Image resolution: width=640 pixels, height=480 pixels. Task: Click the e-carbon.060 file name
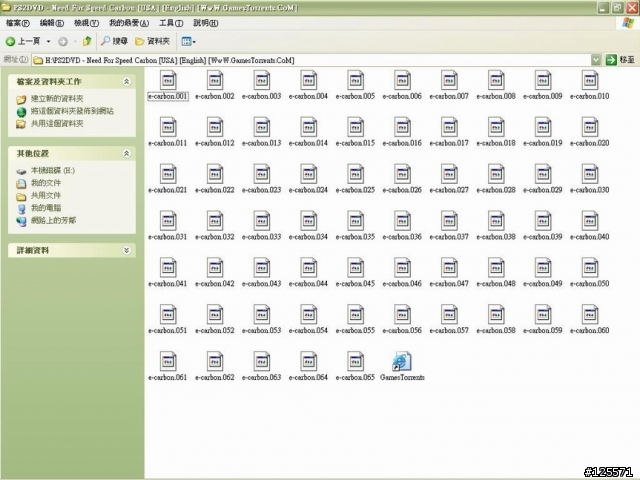[x=590, y=331]
